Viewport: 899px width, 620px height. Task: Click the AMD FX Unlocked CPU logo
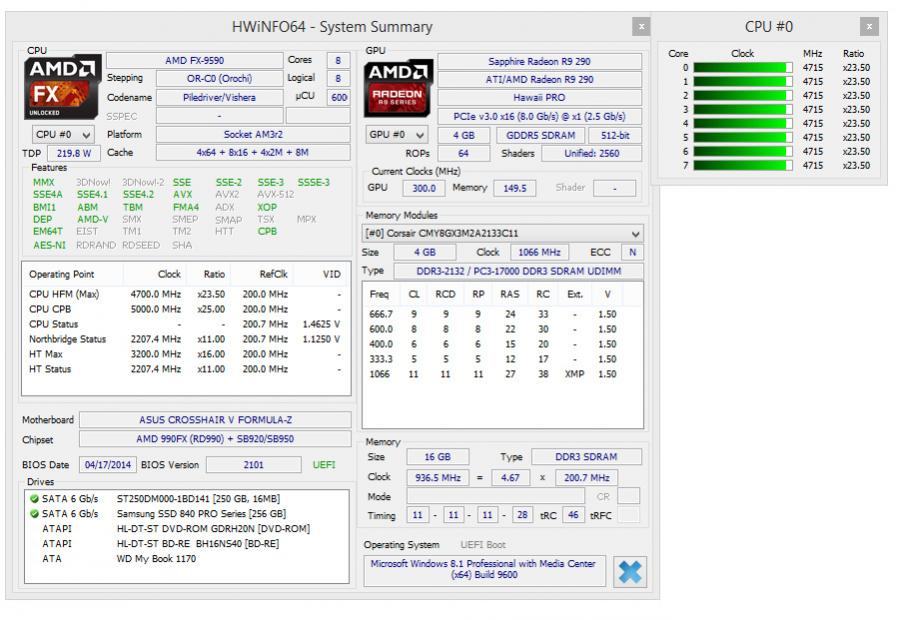62,87
